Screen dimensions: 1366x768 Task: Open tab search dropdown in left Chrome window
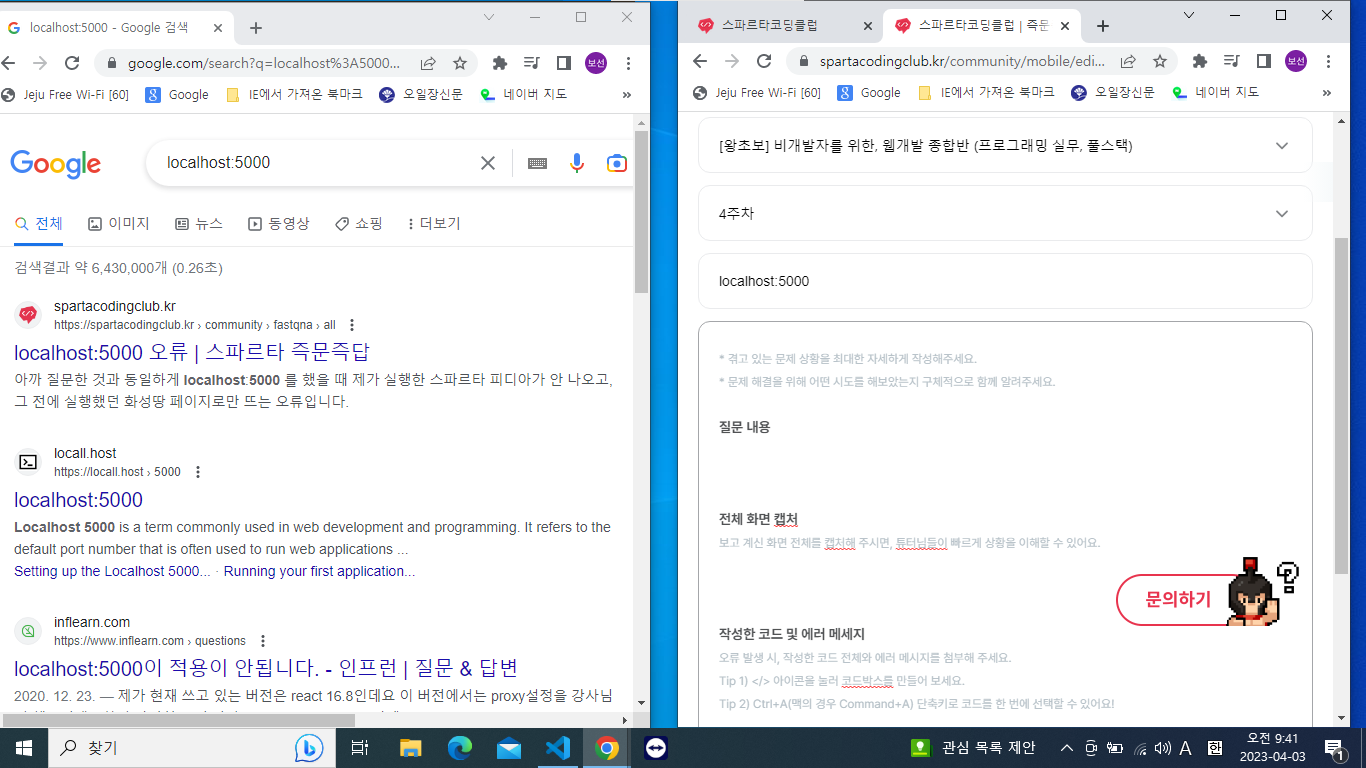pyautogui.click(x=489, y=17)
